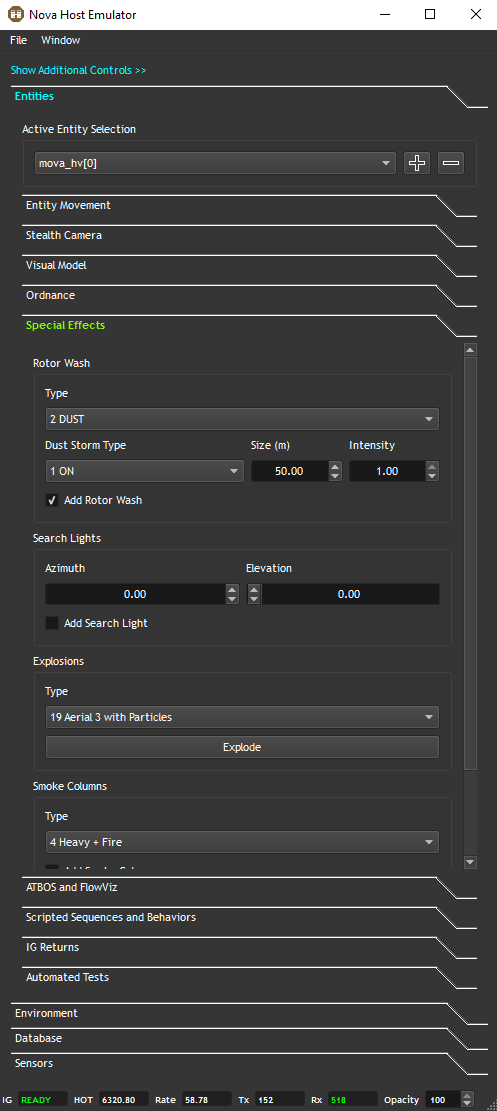Image resolution: width=497 pixels, height=1111 pixels.
Task: Add a new entity with plus icon
Action: tap(417, 163)
